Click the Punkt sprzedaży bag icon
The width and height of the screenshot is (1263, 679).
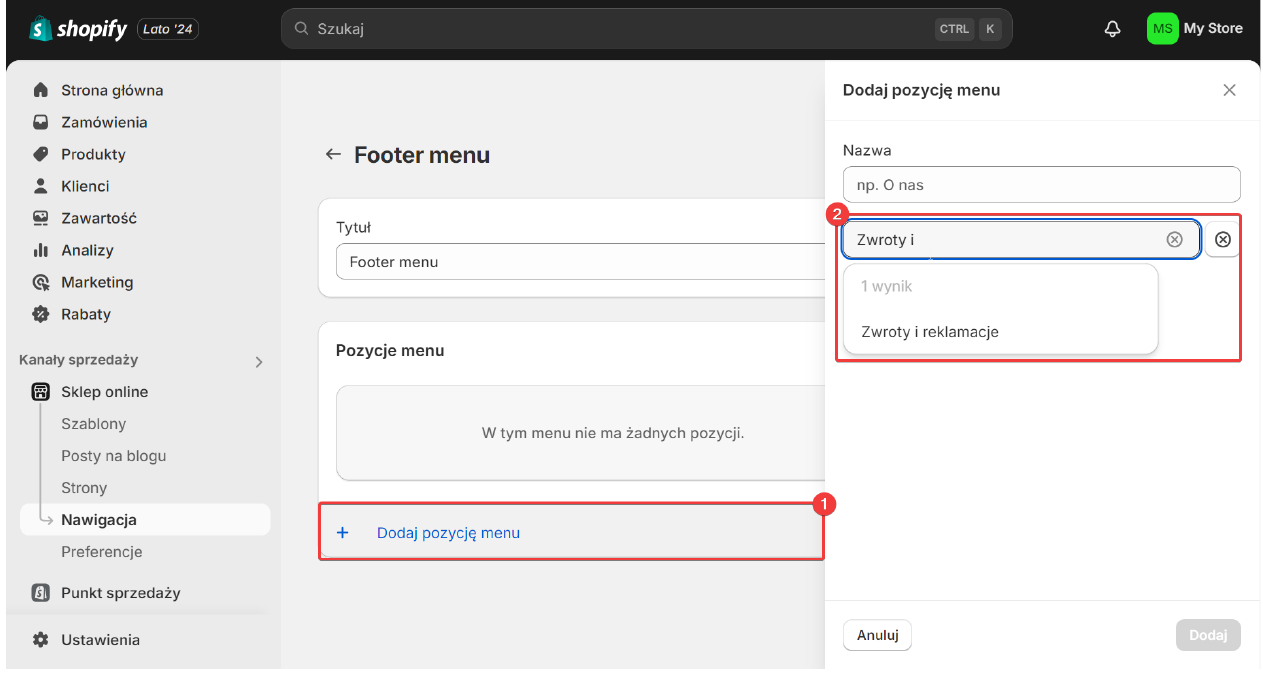coord(41,593)
